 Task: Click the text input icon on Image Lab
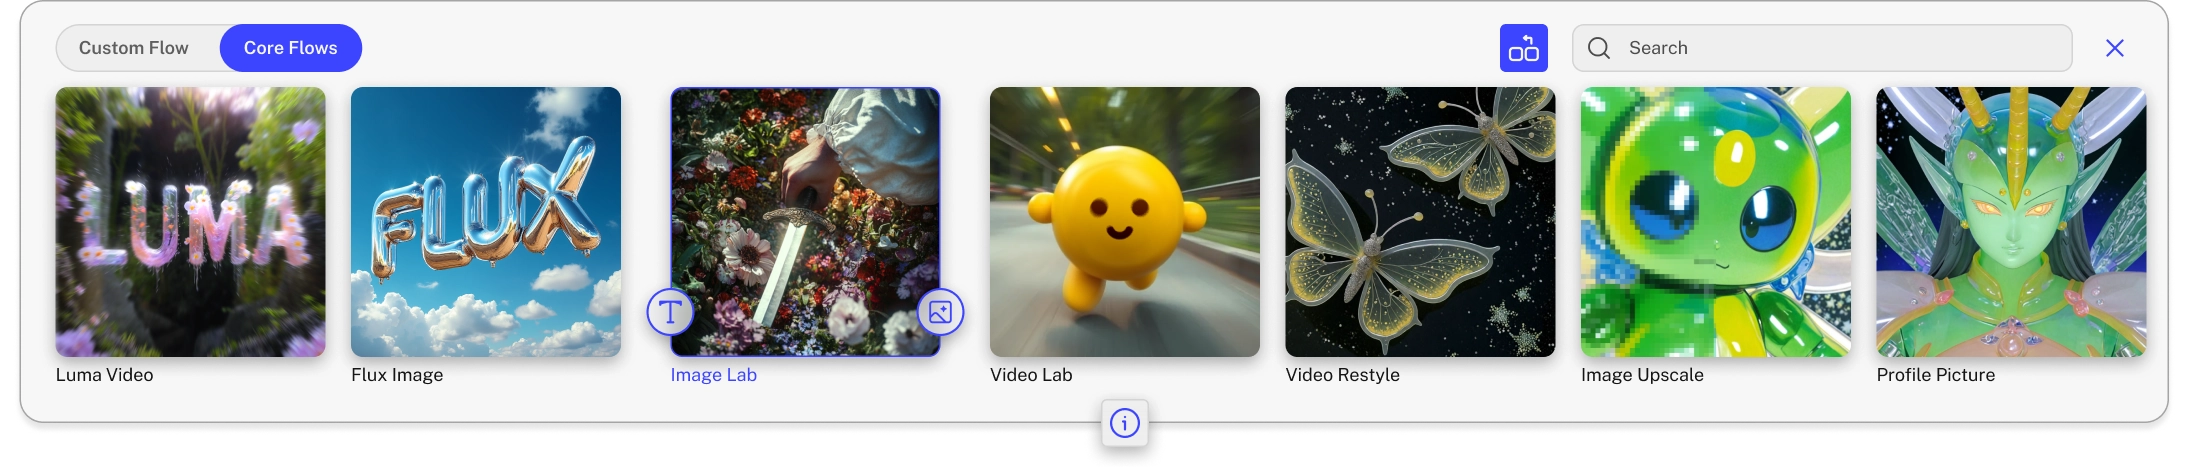point(670,312)
